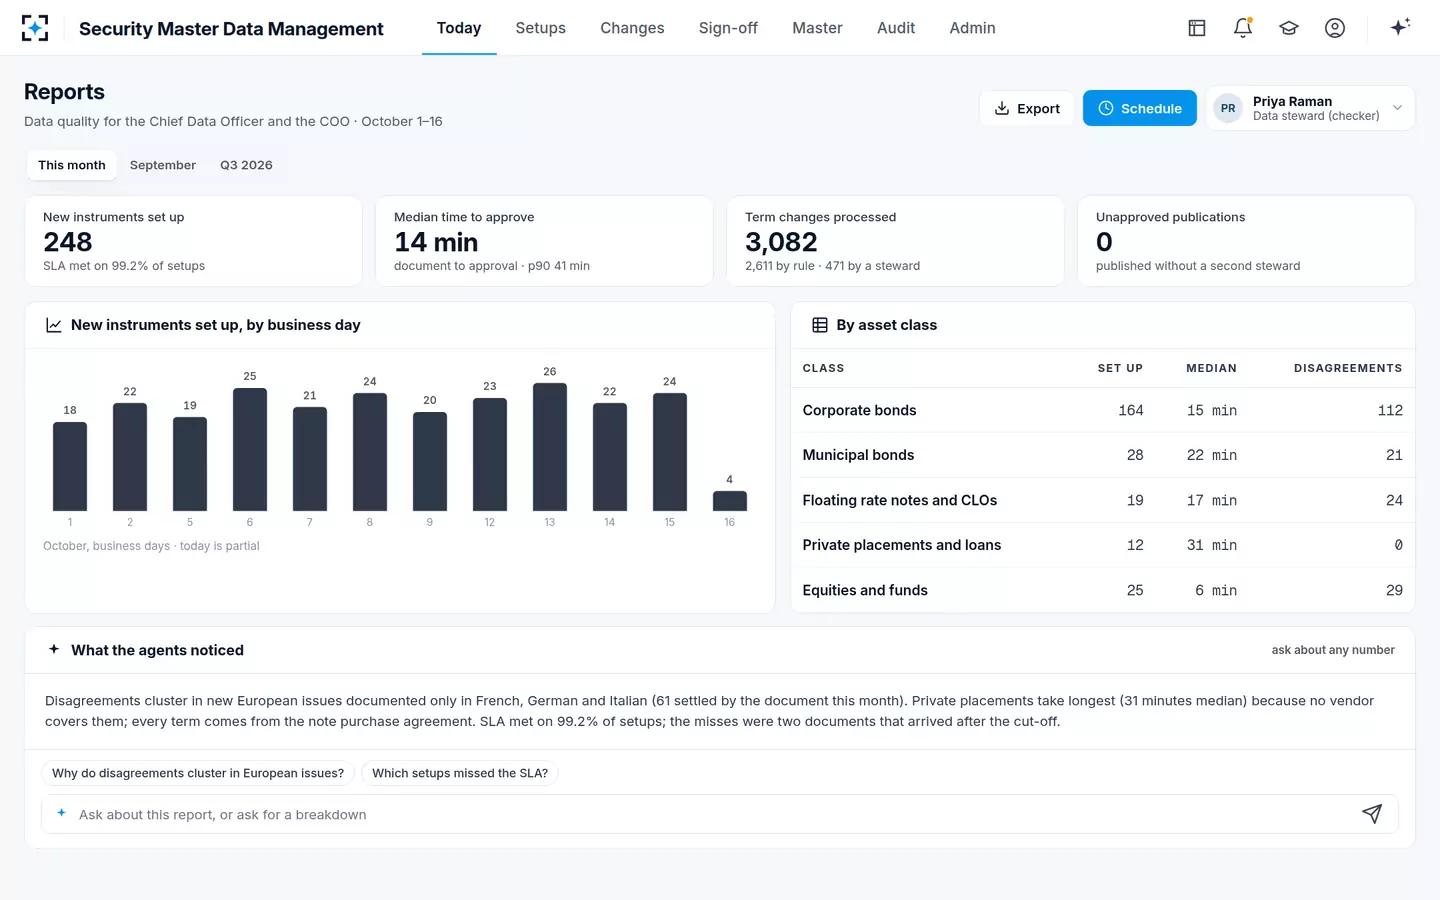The height and width of the screenshot is (900, 1440).
Task: Select the Corporate bonds row label
Action: tap(859, 410)
